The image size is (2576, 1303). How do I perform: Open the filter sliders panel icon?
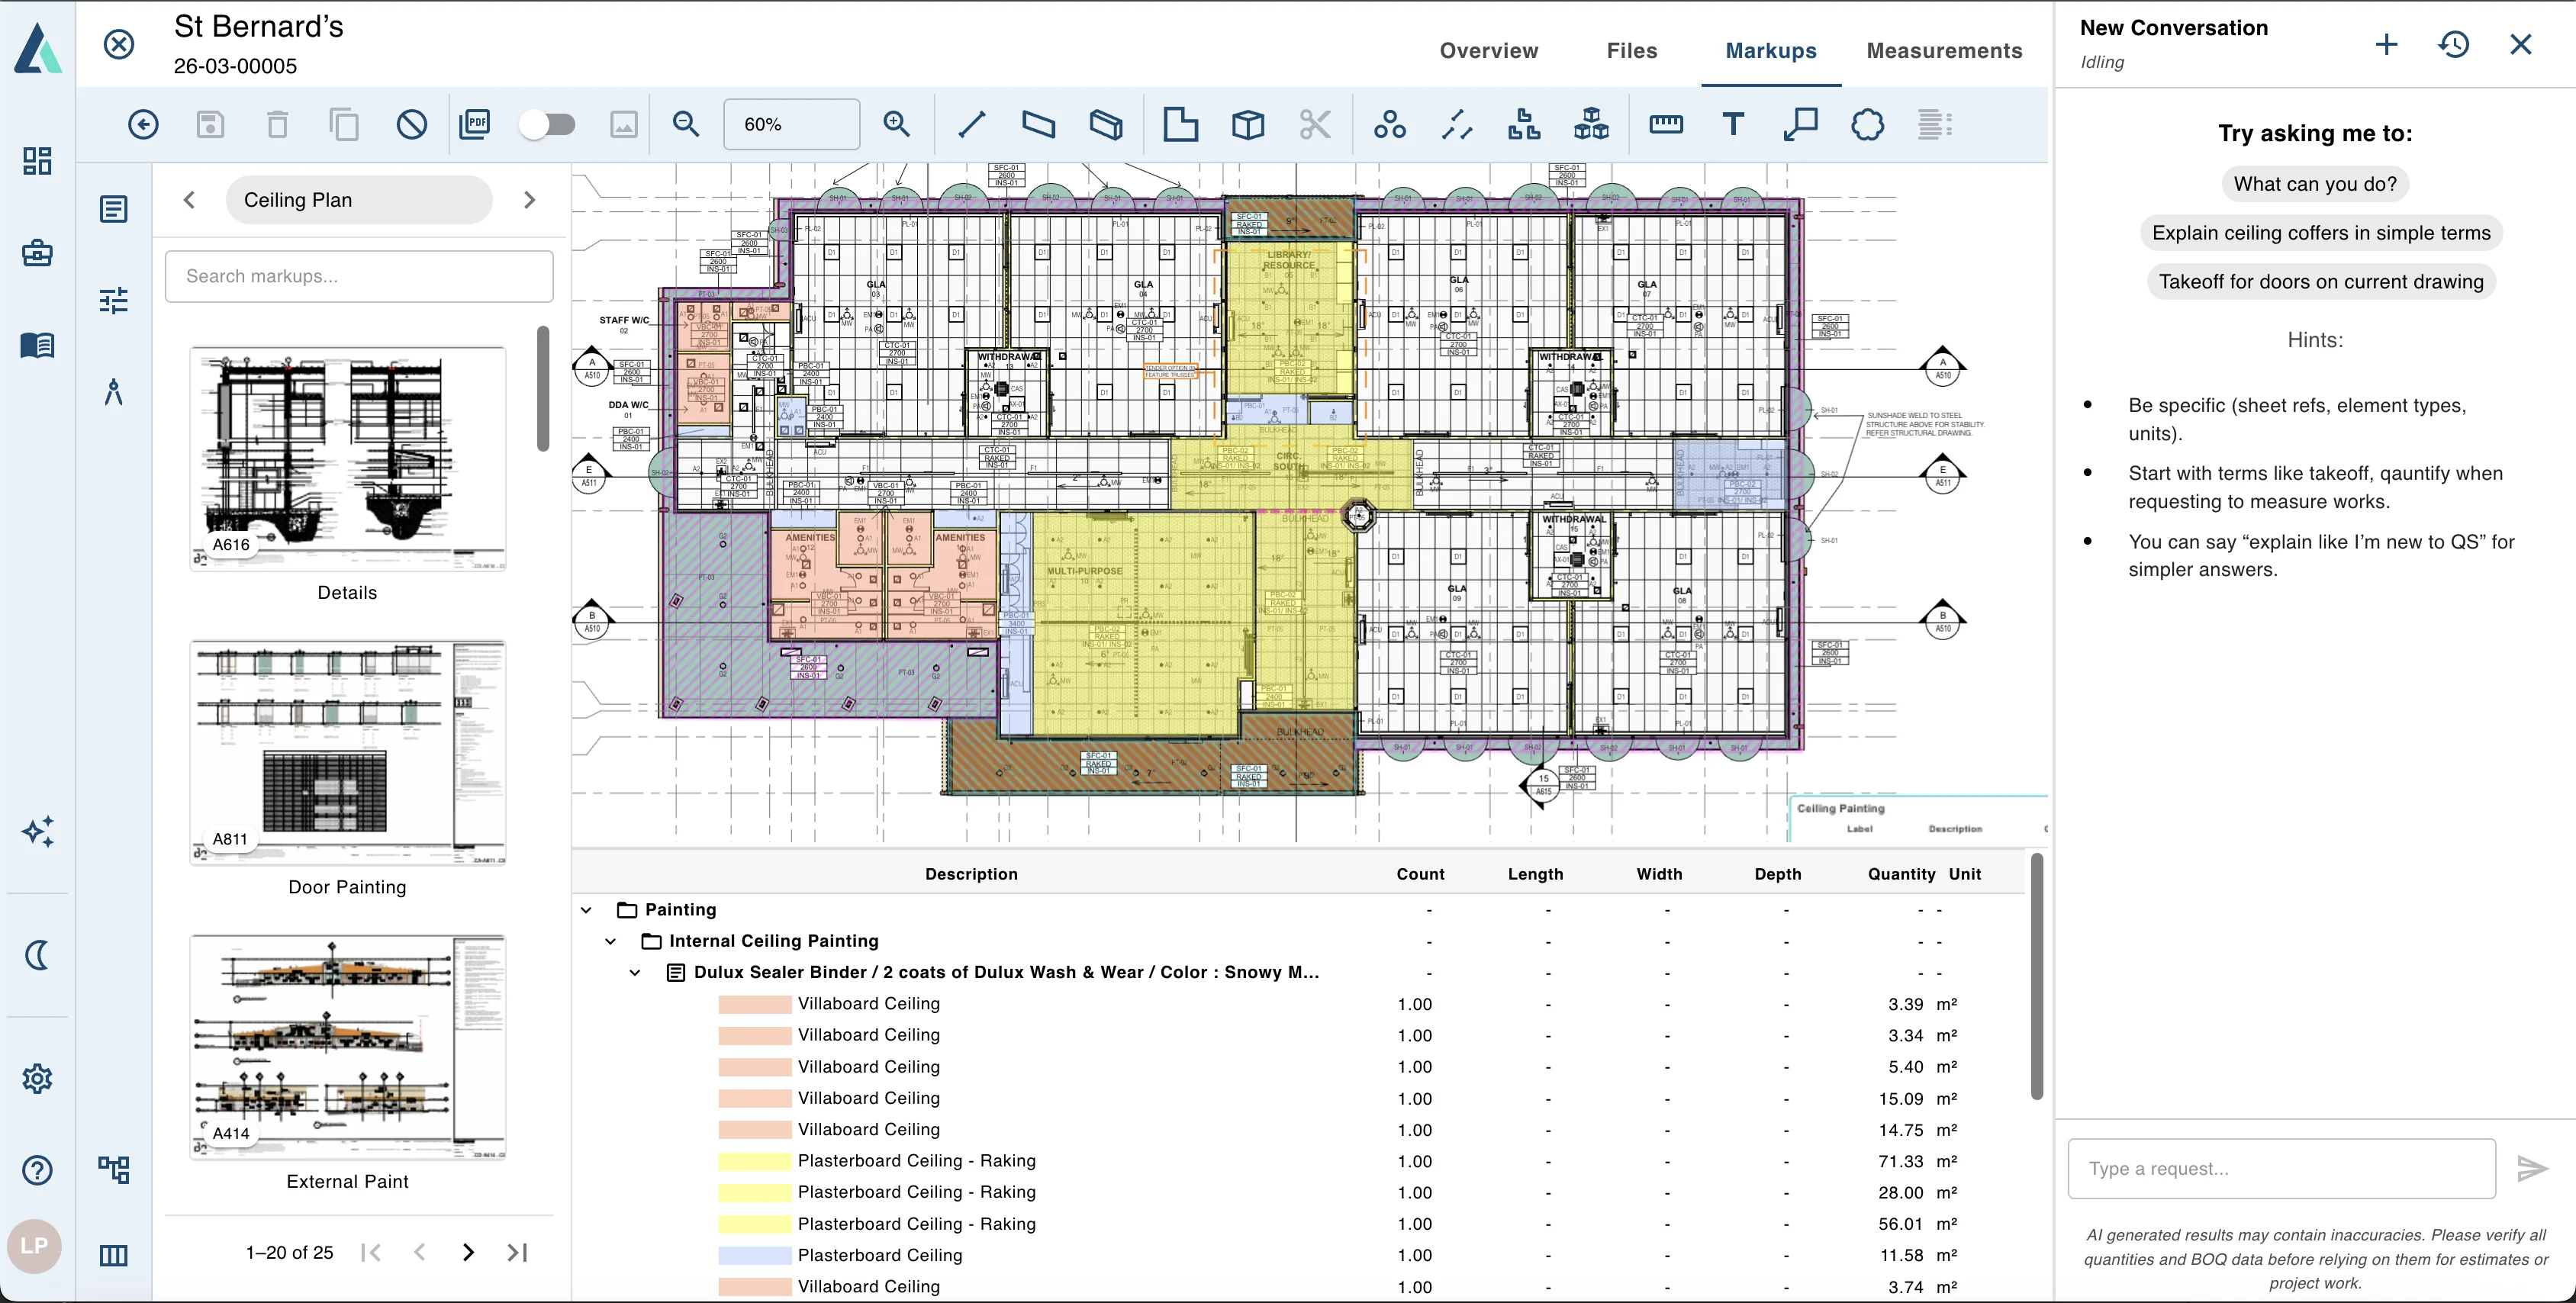[114, 300]
